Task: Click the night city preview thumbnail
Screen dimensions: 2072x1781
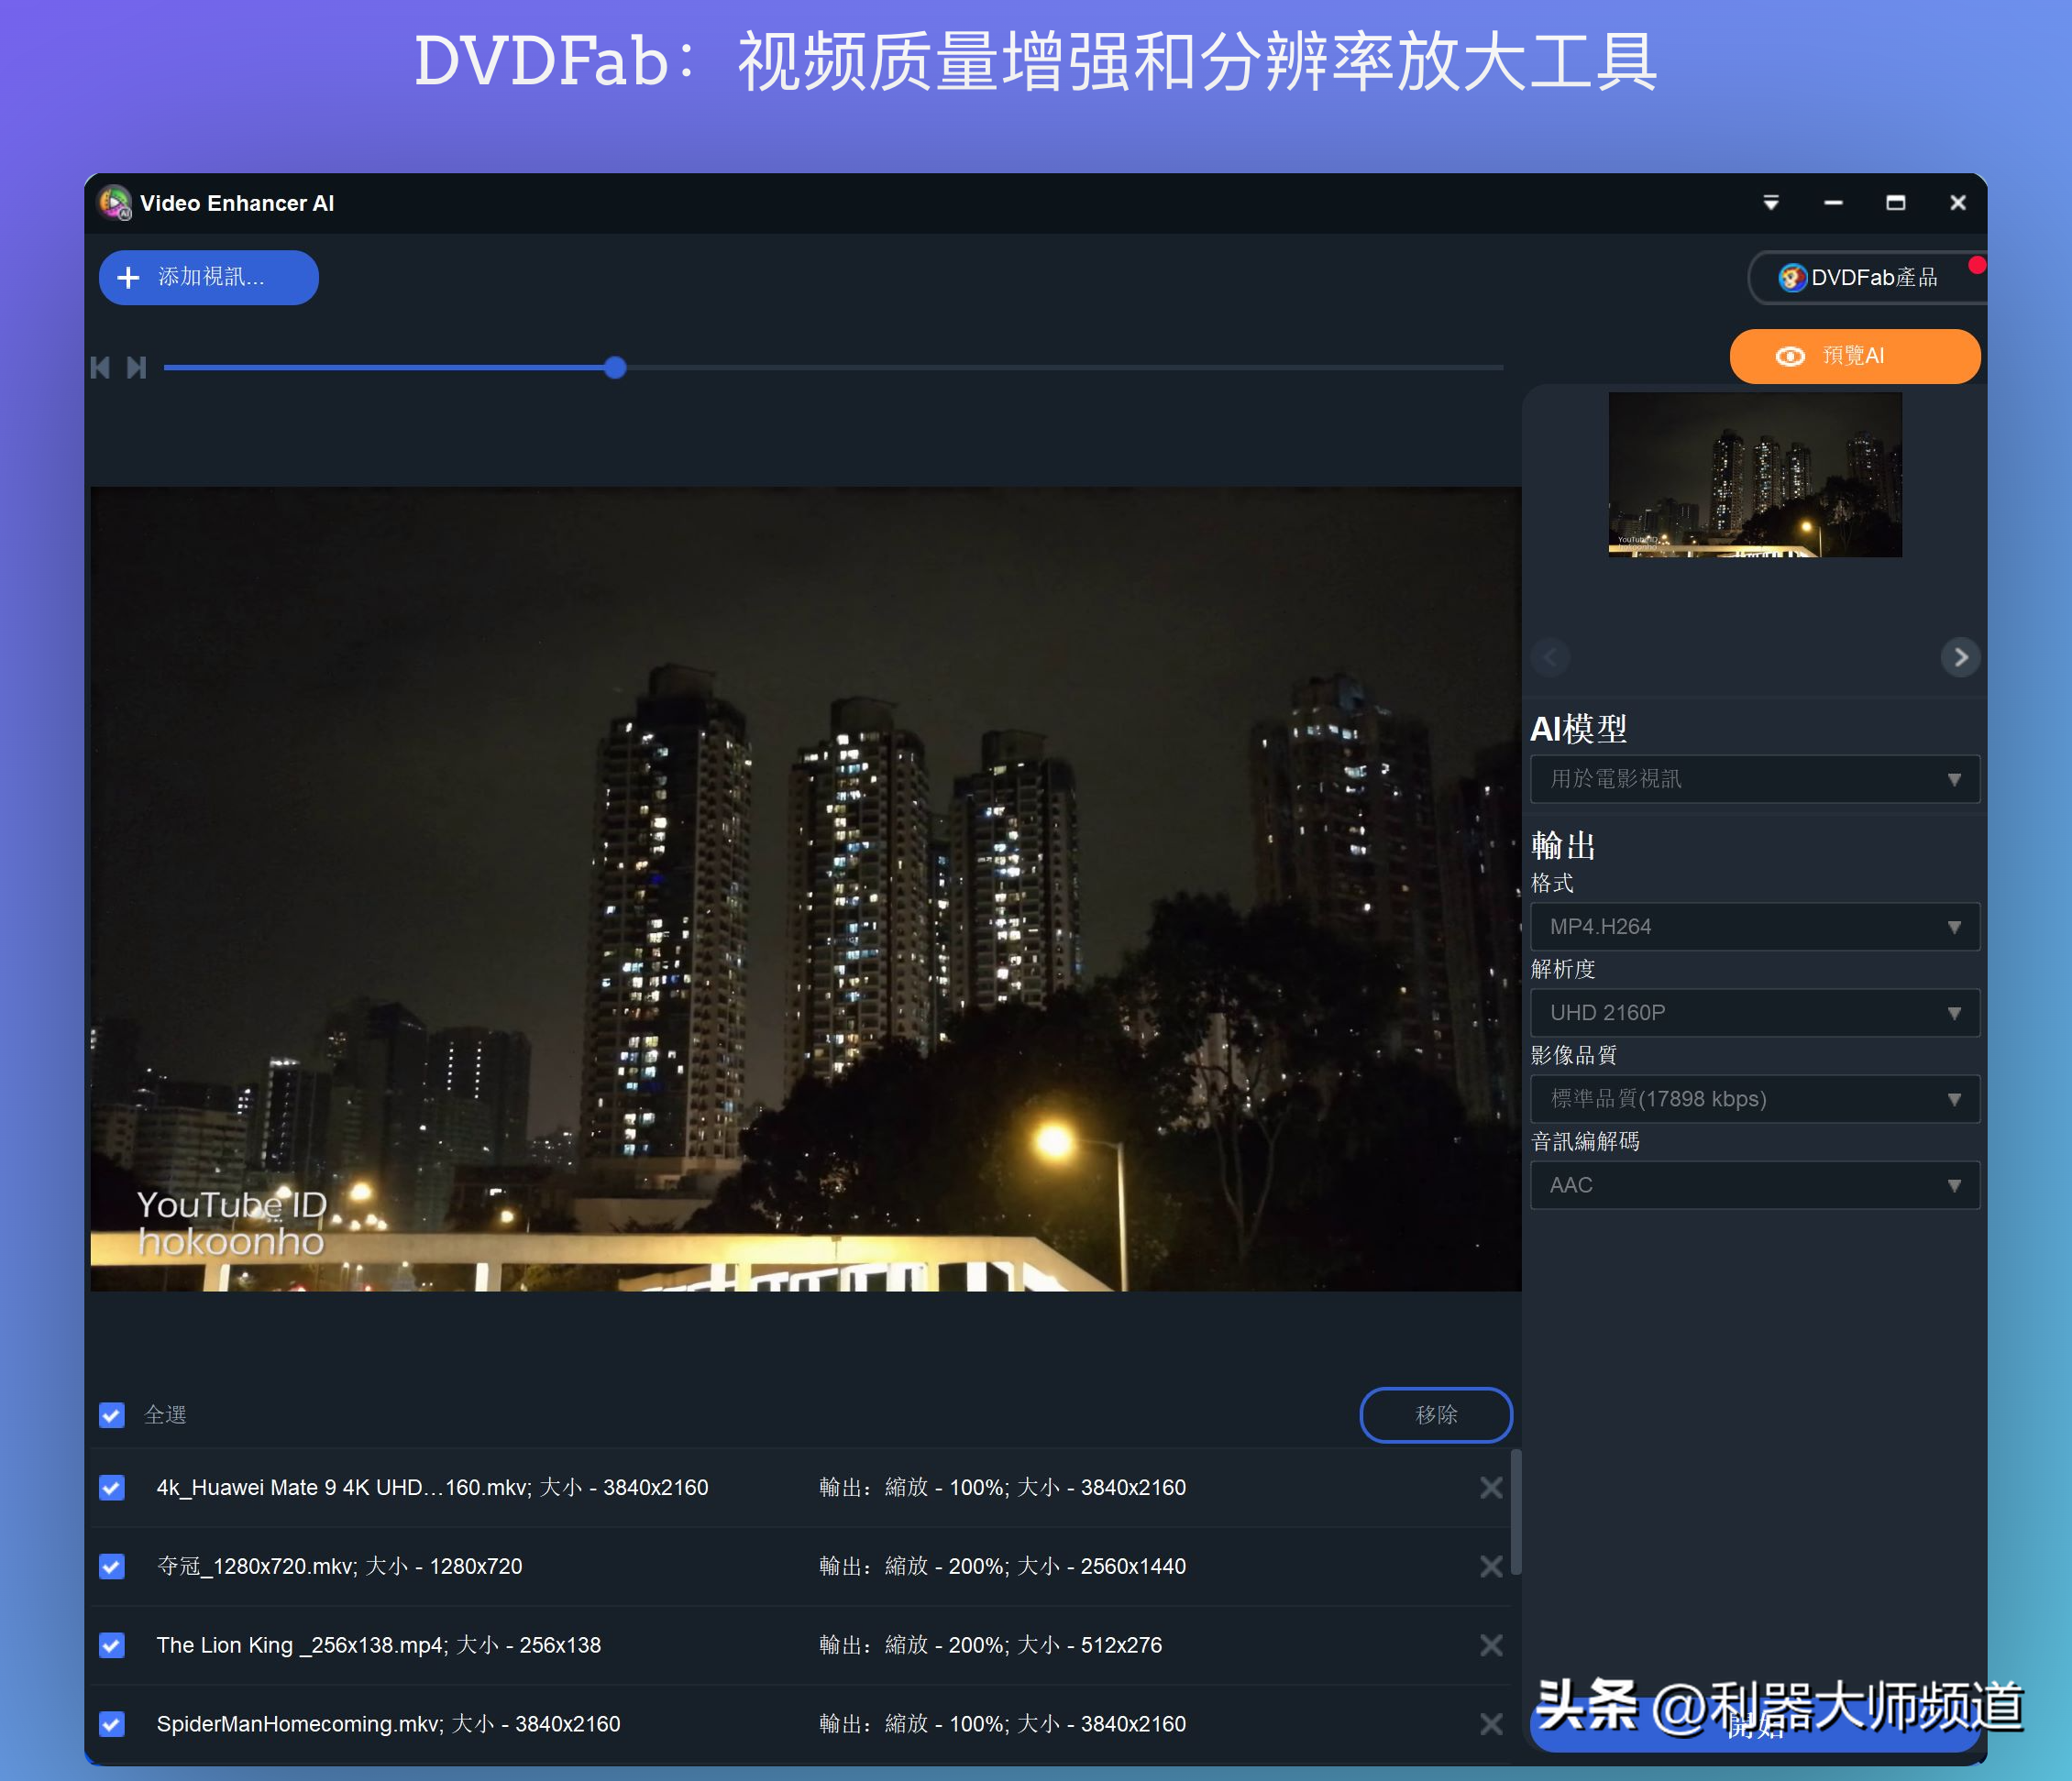Action: 1755,475
